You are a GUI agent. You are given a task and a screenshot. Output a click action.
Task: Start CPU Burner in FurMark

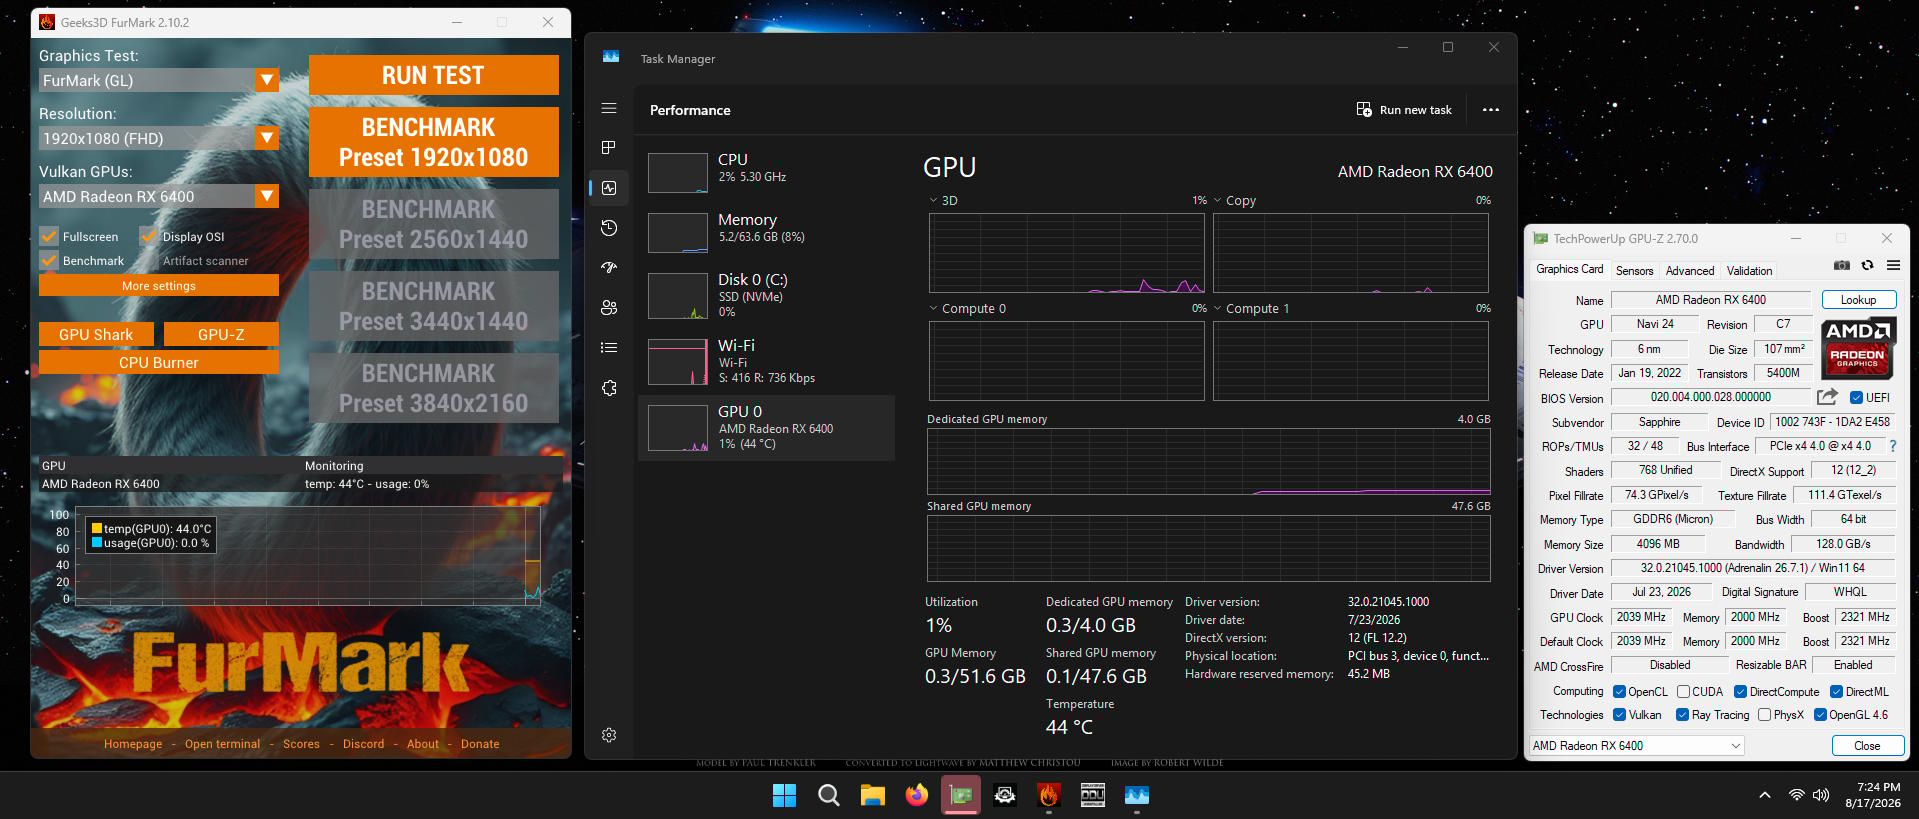tap(158, 362)
